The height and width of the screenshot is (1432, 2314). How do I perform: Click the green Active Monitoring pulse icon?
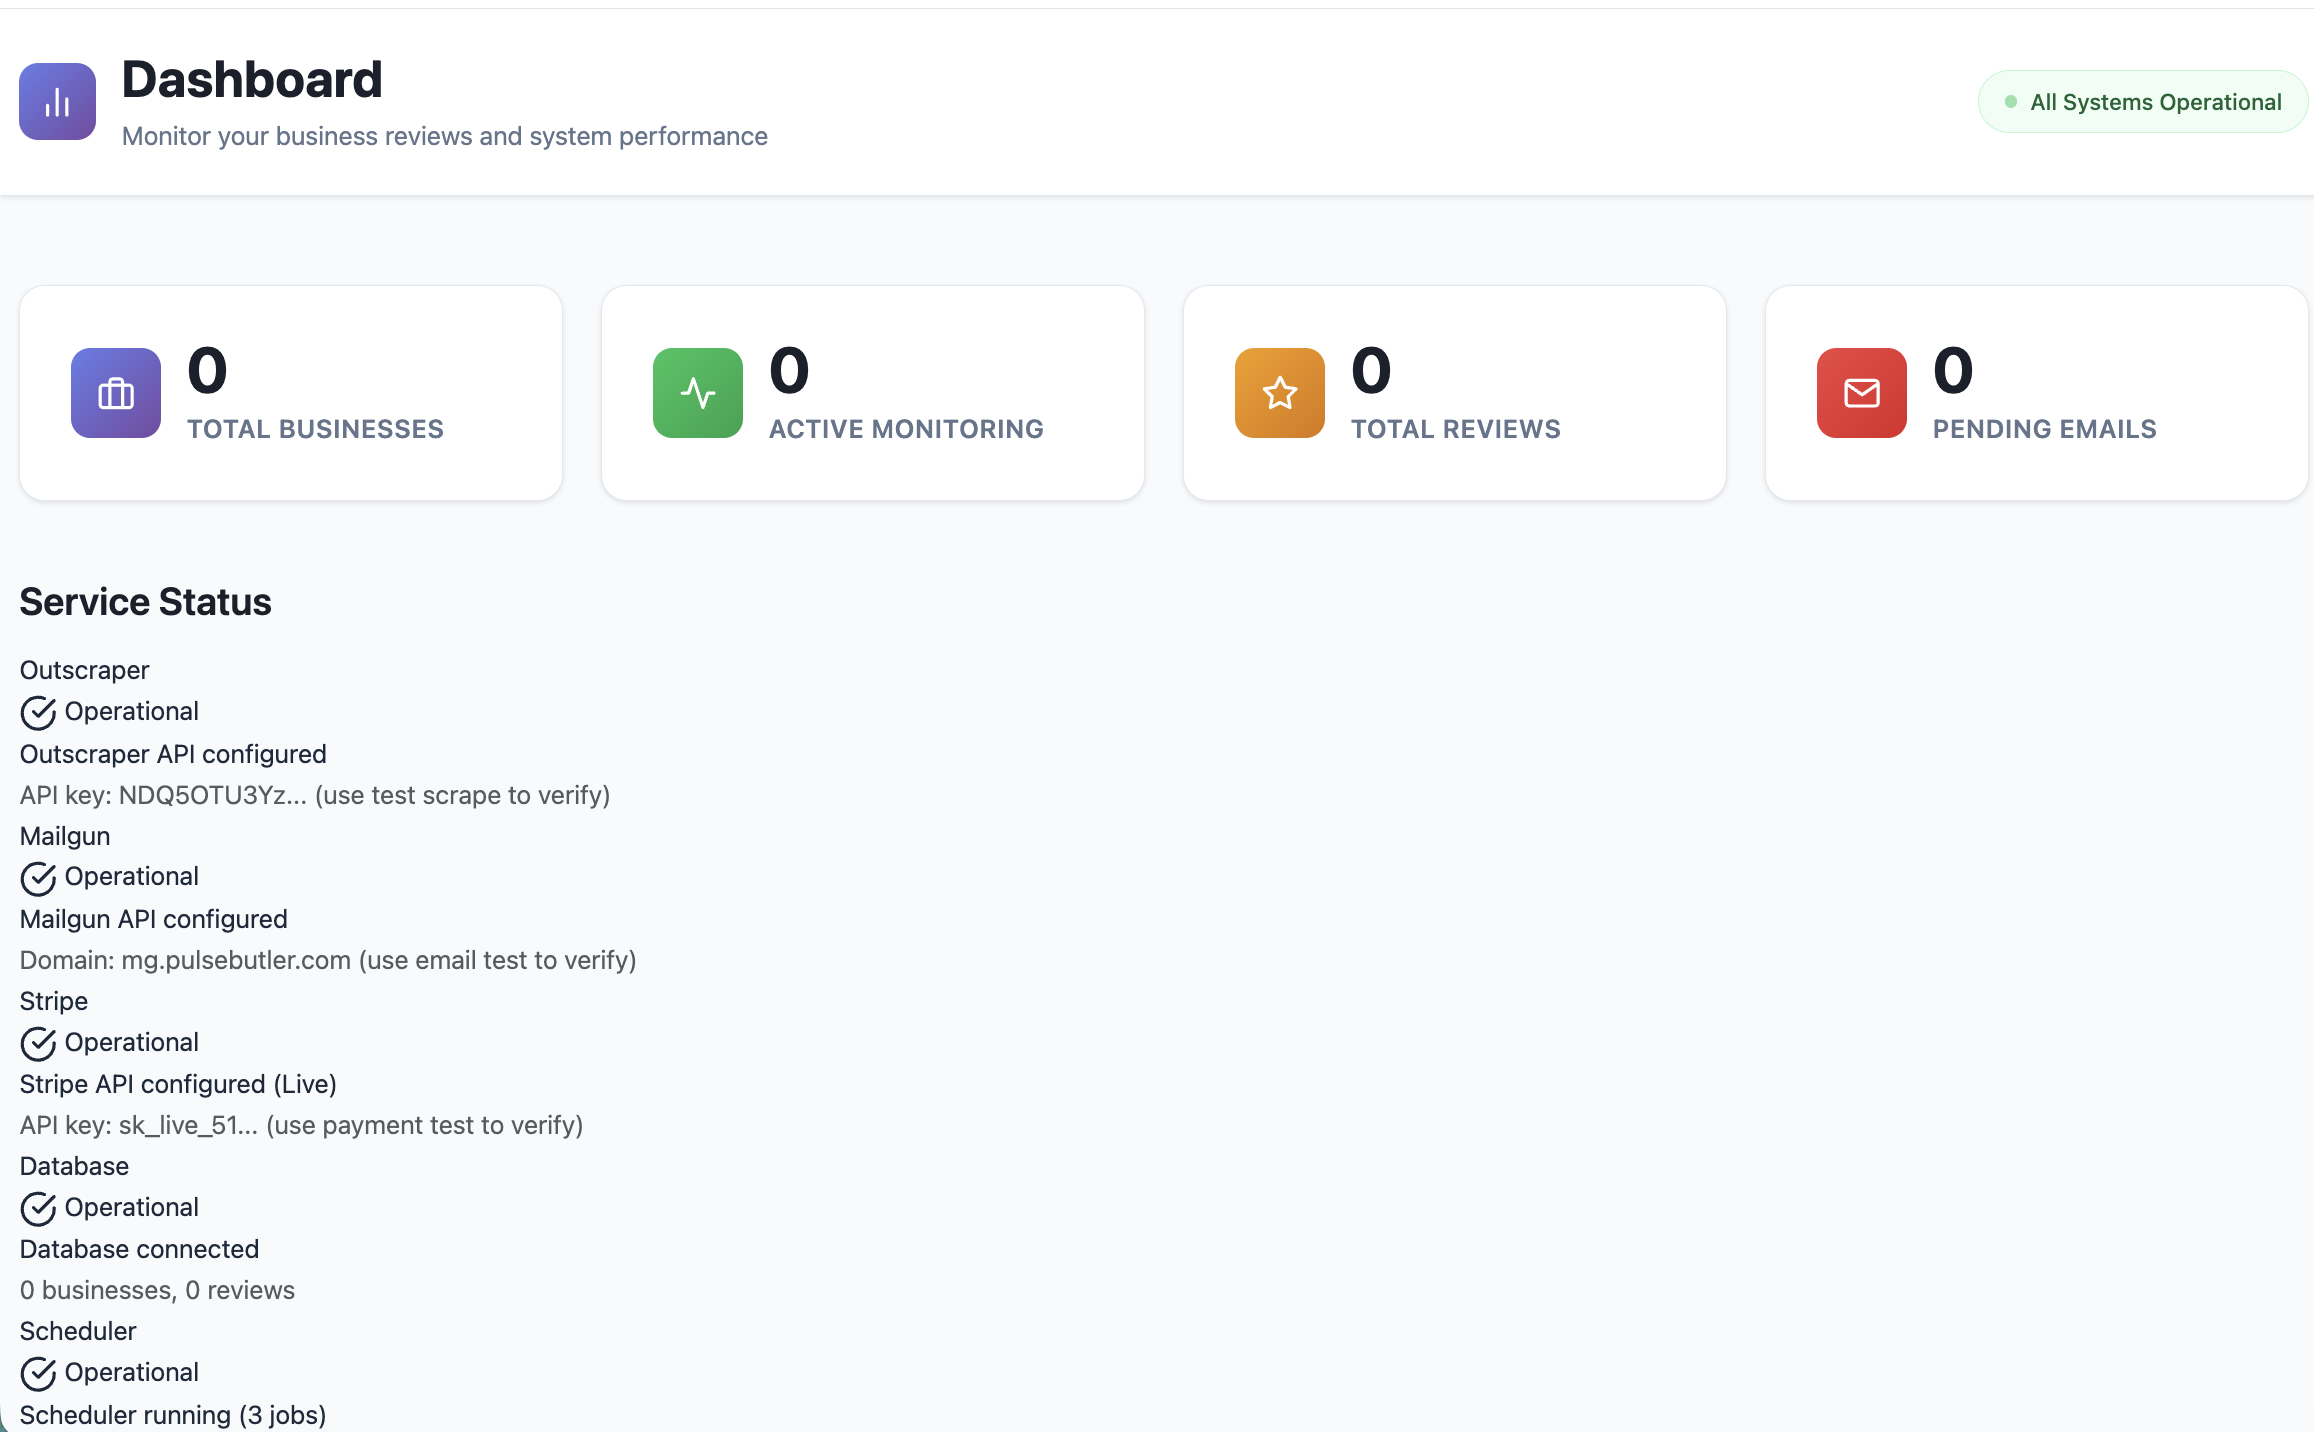point(698,393)
